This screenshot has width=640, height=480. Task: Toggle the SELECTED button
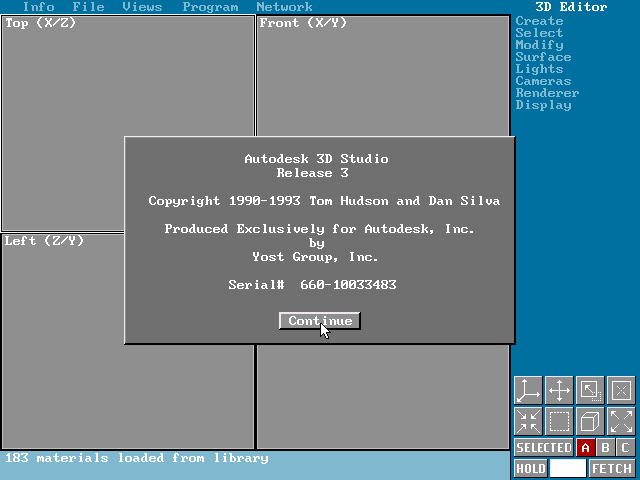pyautogui.click(x=543, y=448)
